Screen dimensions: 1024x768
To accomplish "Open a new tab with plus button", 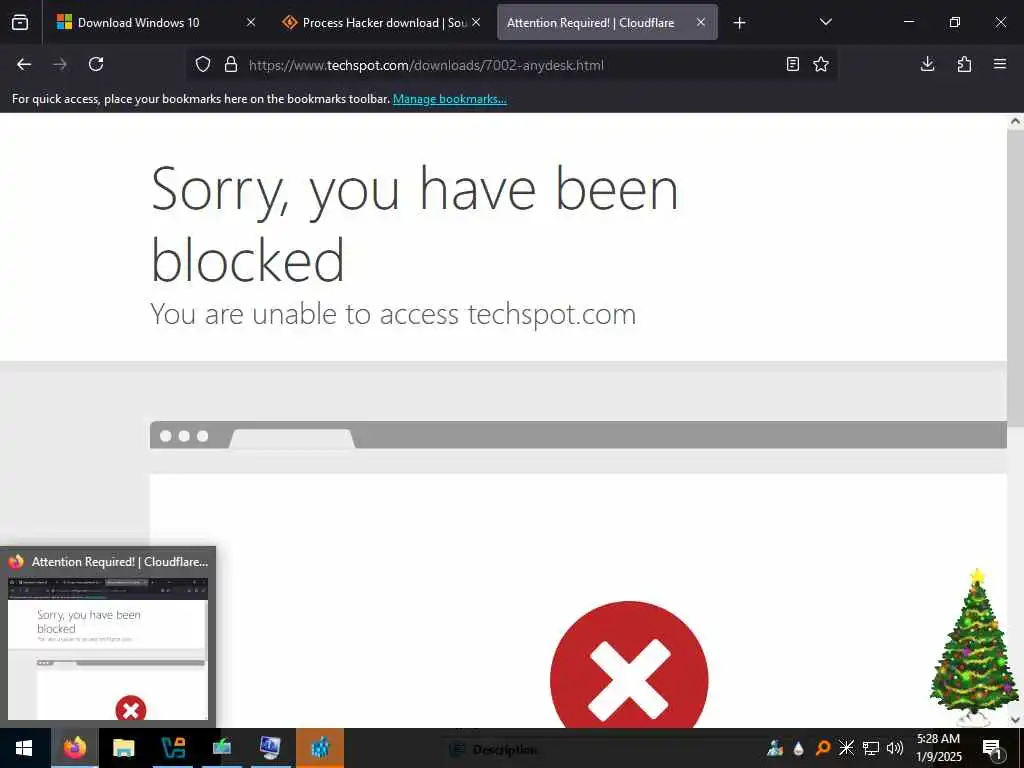I will pos(739,23).
